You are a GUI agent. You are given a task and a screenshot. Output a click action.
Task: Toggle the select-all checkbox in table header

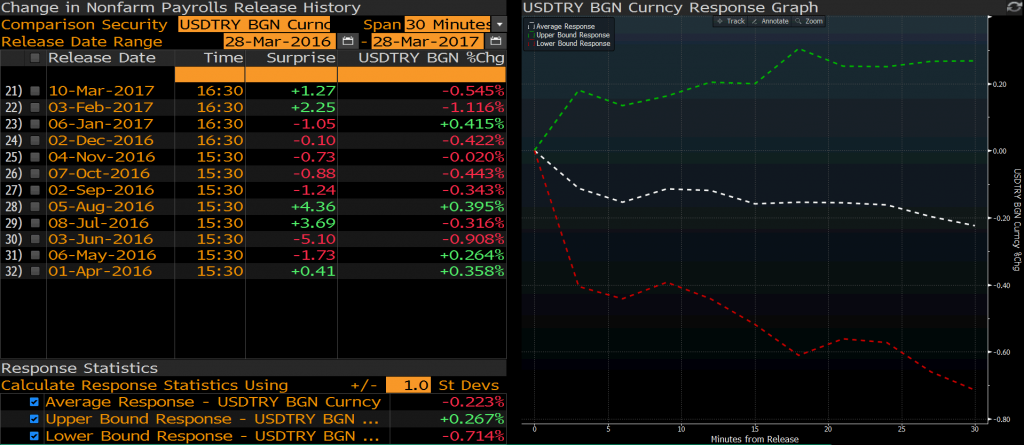[x=35, y=58]
